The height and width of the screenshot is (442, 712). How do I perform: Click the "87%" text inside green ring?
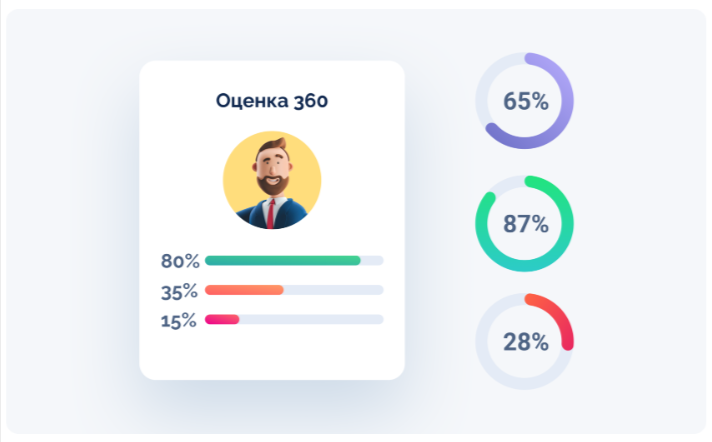click(x=525, y=224)
